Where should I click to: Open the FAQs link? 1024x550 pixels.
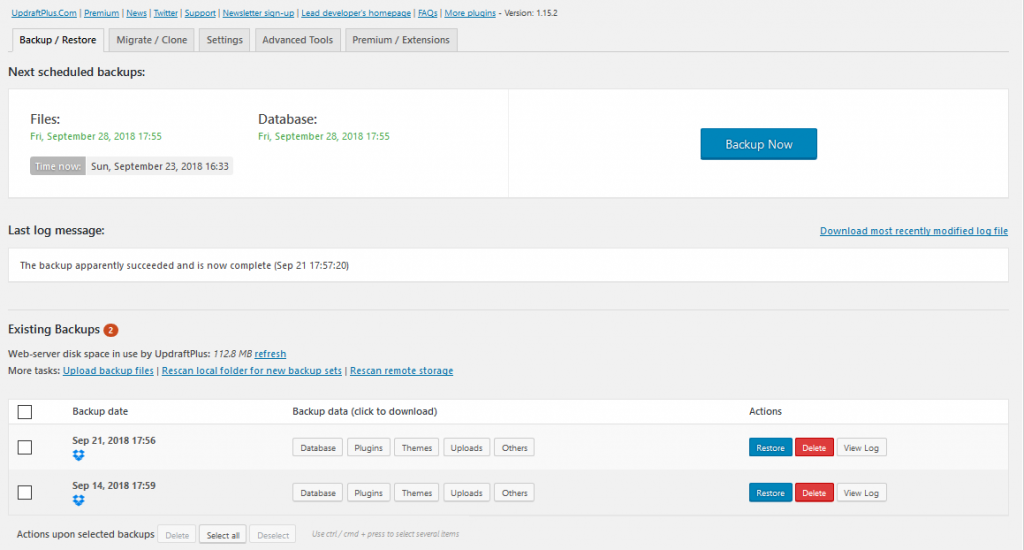tap(428, 13)
